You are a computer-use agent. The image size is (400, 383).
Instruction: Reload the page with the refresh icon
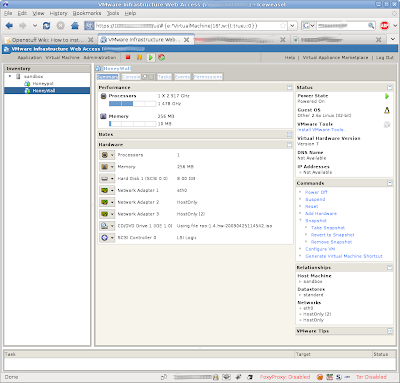[47, 26]
